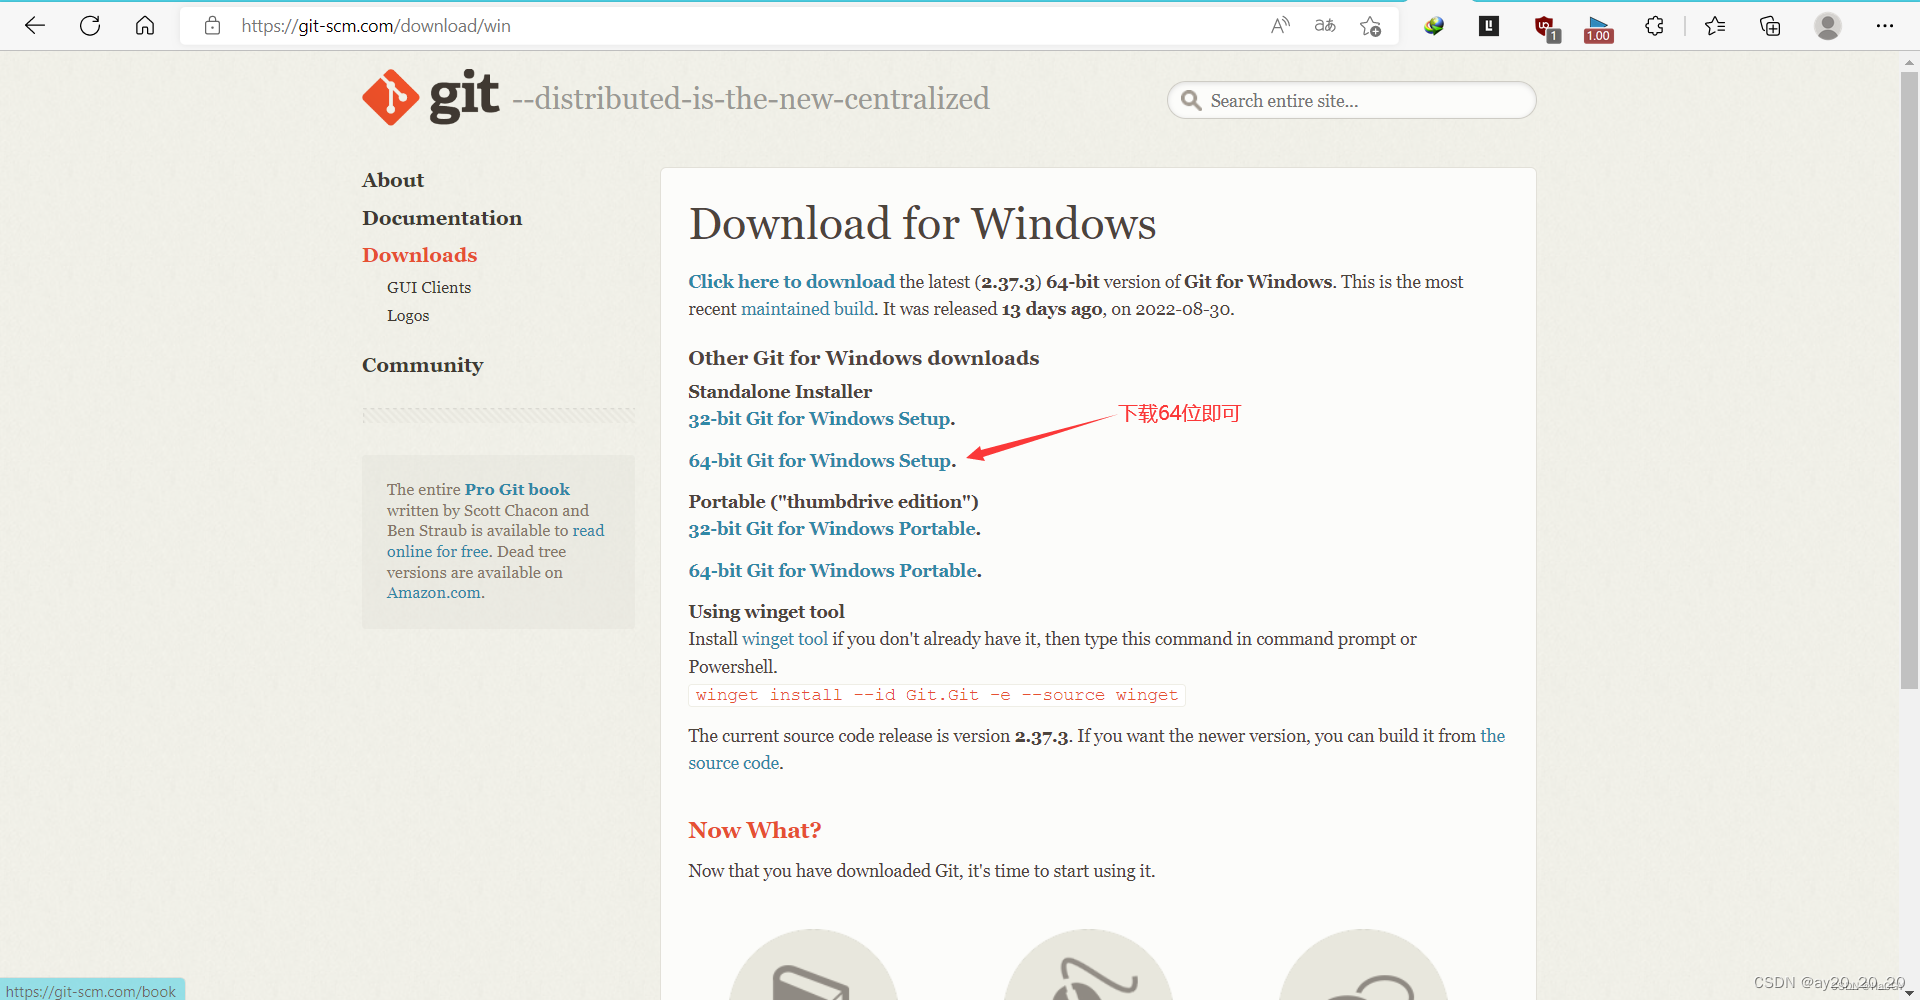1920x1000 pixels.
Task: Open the browser home page
Action: click(x=145, y=26)
